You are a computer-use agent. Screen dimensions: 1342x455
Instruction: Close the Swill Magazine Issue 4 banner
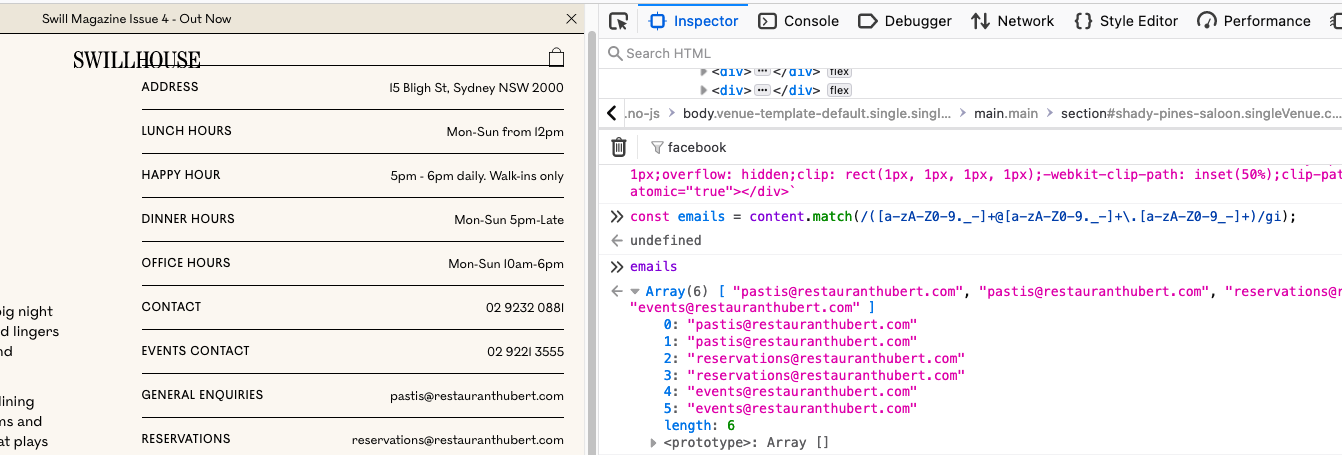pyautogui.click(x=572, y=19)
